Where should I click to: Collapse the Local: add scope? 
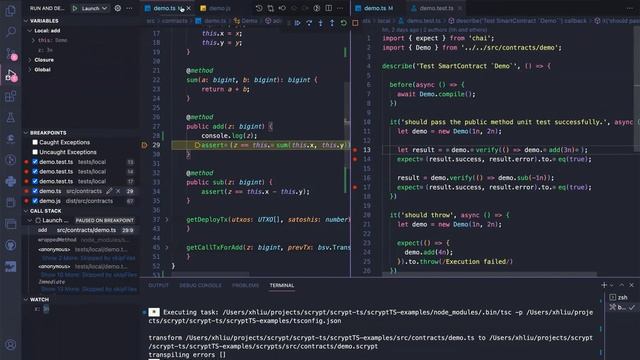click(x=30, y=31)
